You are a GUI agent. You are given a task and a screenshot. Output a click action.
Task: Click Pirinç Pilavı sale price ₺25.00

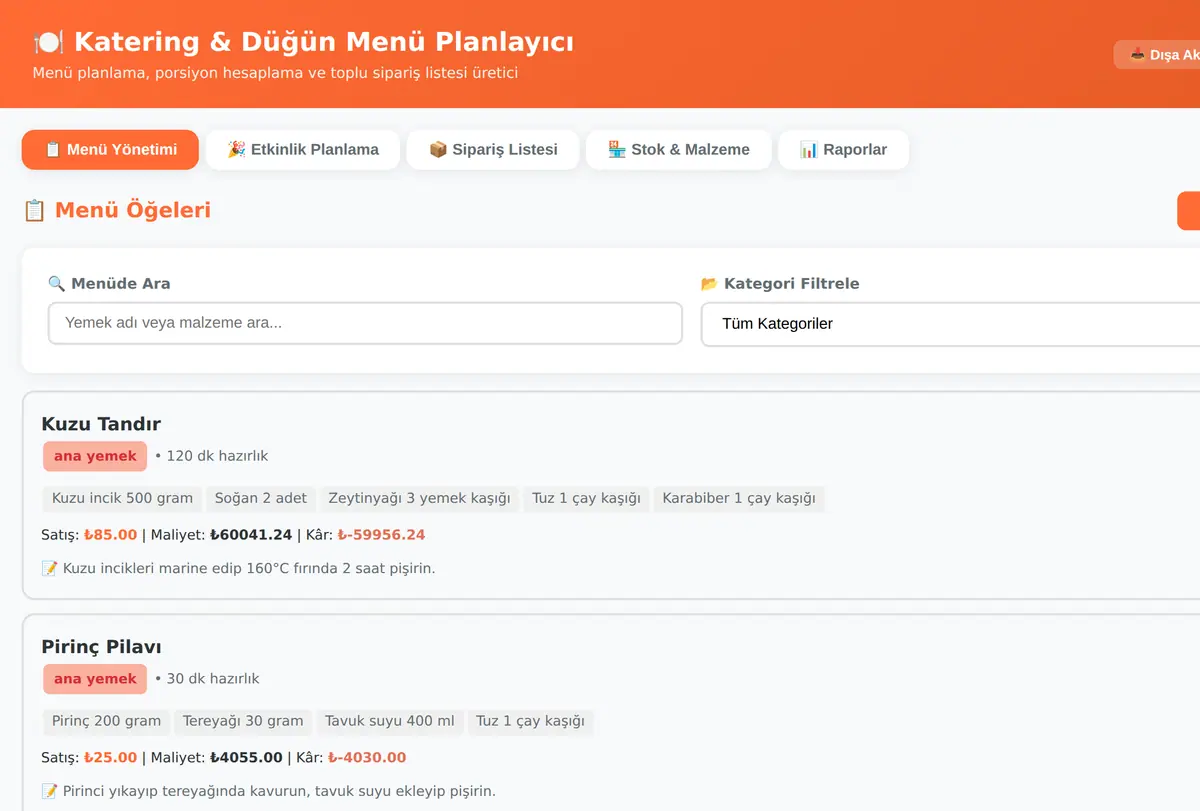pyautogui.click(x=110, y=758)
